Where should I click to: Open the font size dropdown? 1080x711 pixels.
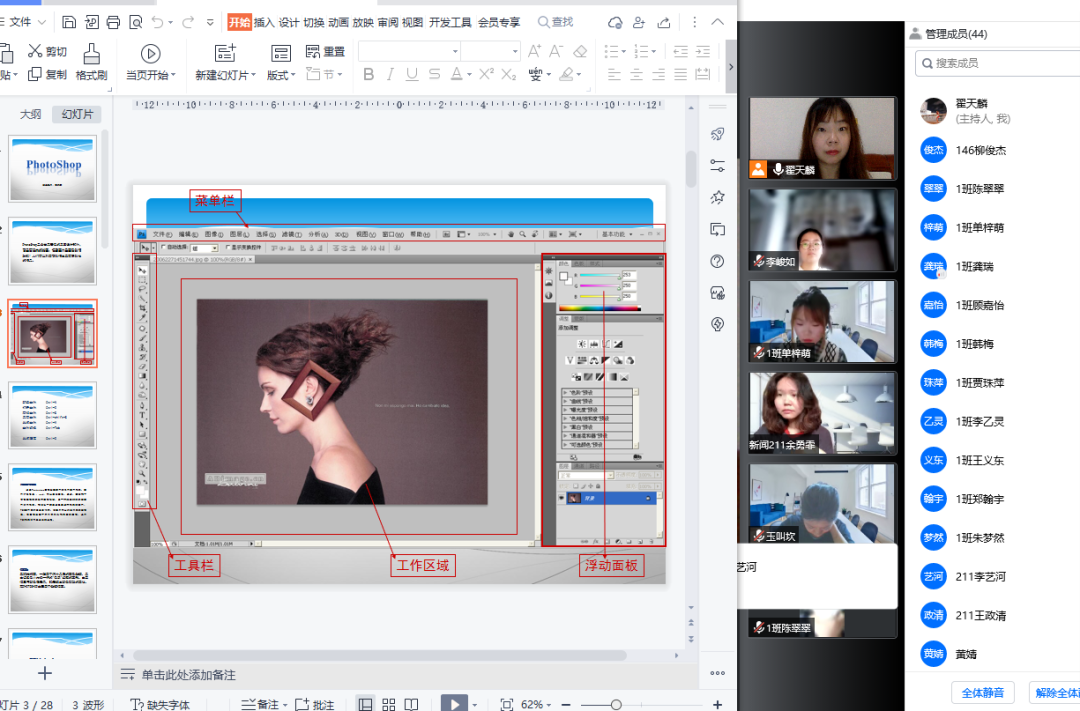pos(515,52)
